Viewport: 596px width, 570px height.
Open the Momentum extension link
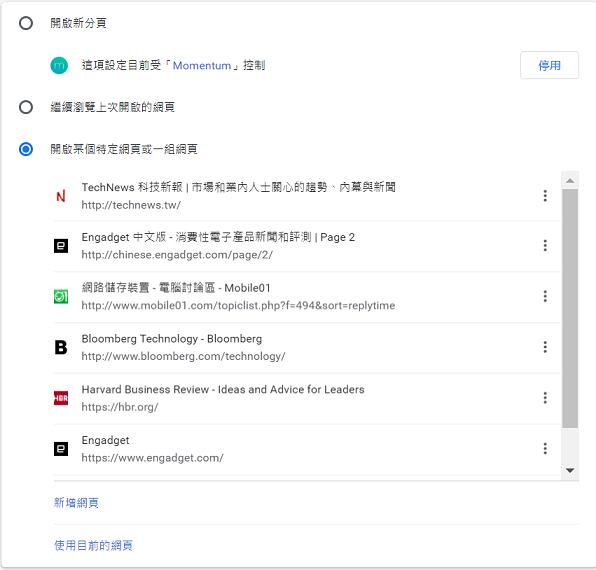point(202,65)
